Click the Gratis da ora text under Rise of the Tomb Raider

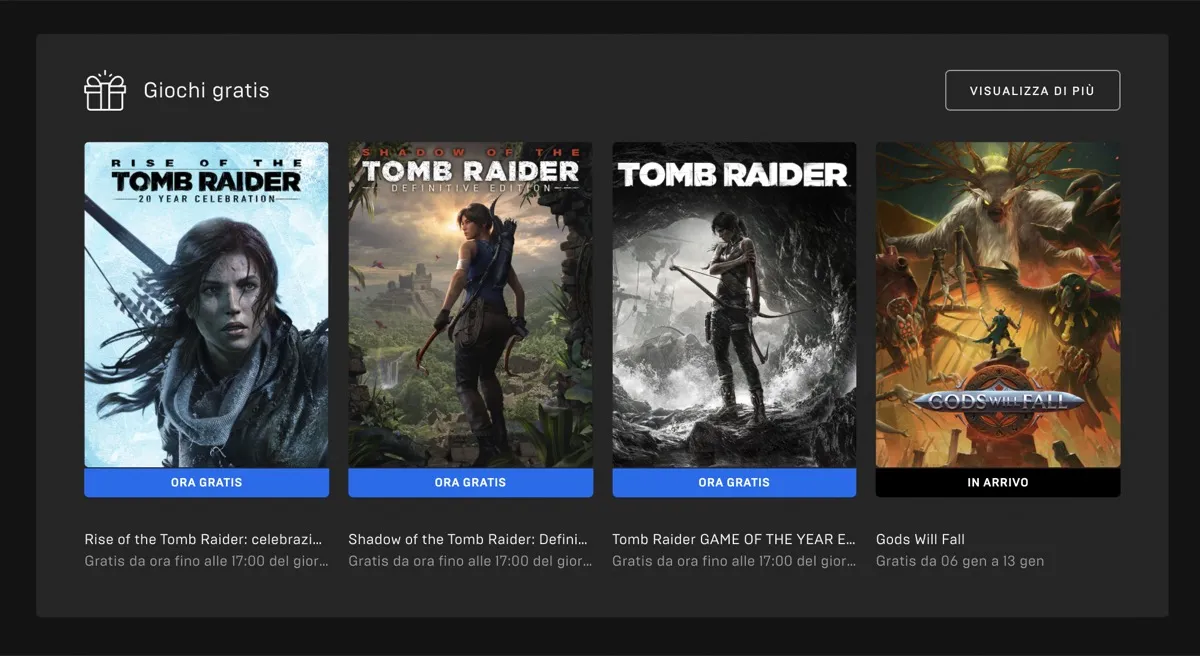coord(203,561)
